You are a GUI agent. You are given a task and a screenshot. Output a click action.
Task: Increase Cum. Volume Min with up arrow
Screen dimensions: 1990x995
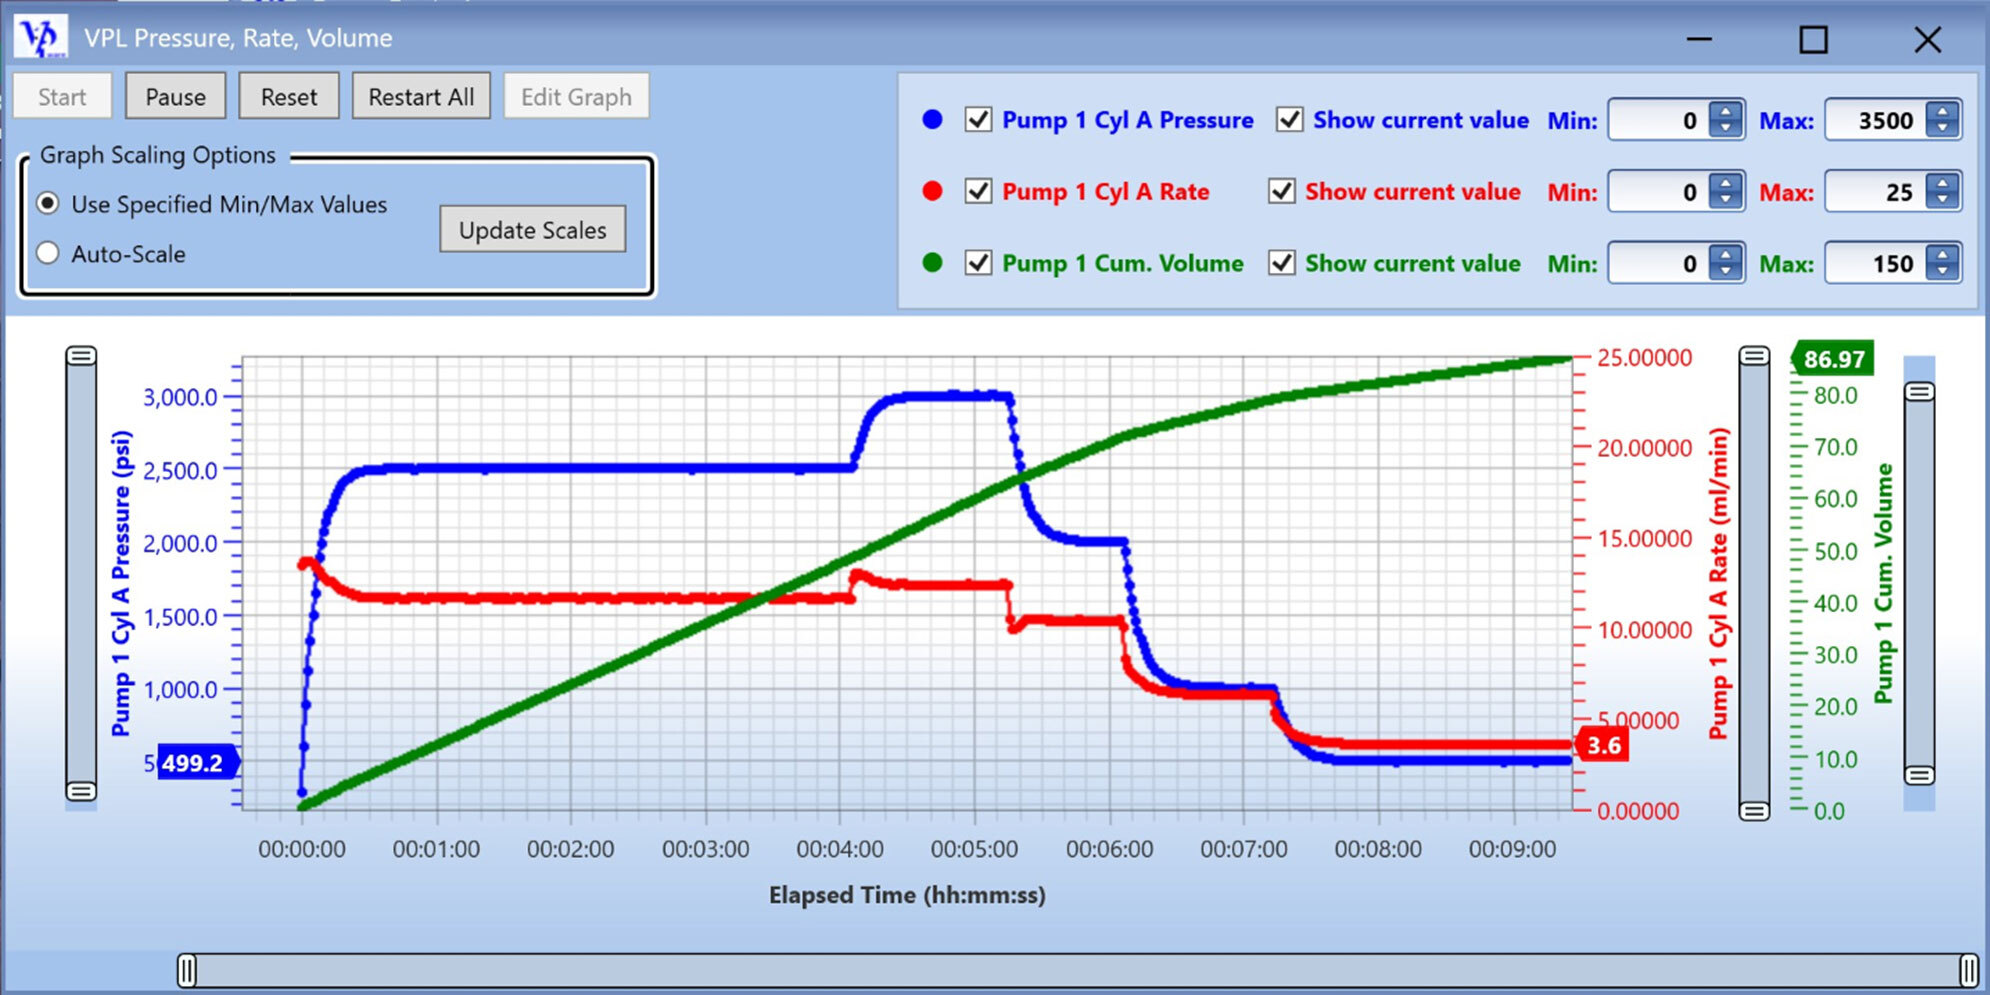click(1726, 255)
